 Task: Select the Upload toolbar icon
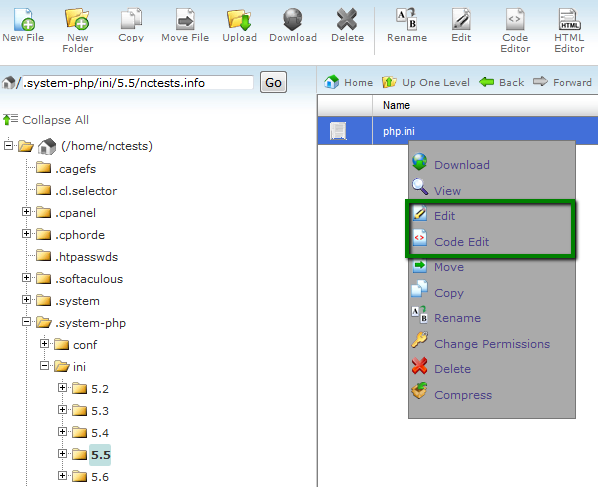239,19
